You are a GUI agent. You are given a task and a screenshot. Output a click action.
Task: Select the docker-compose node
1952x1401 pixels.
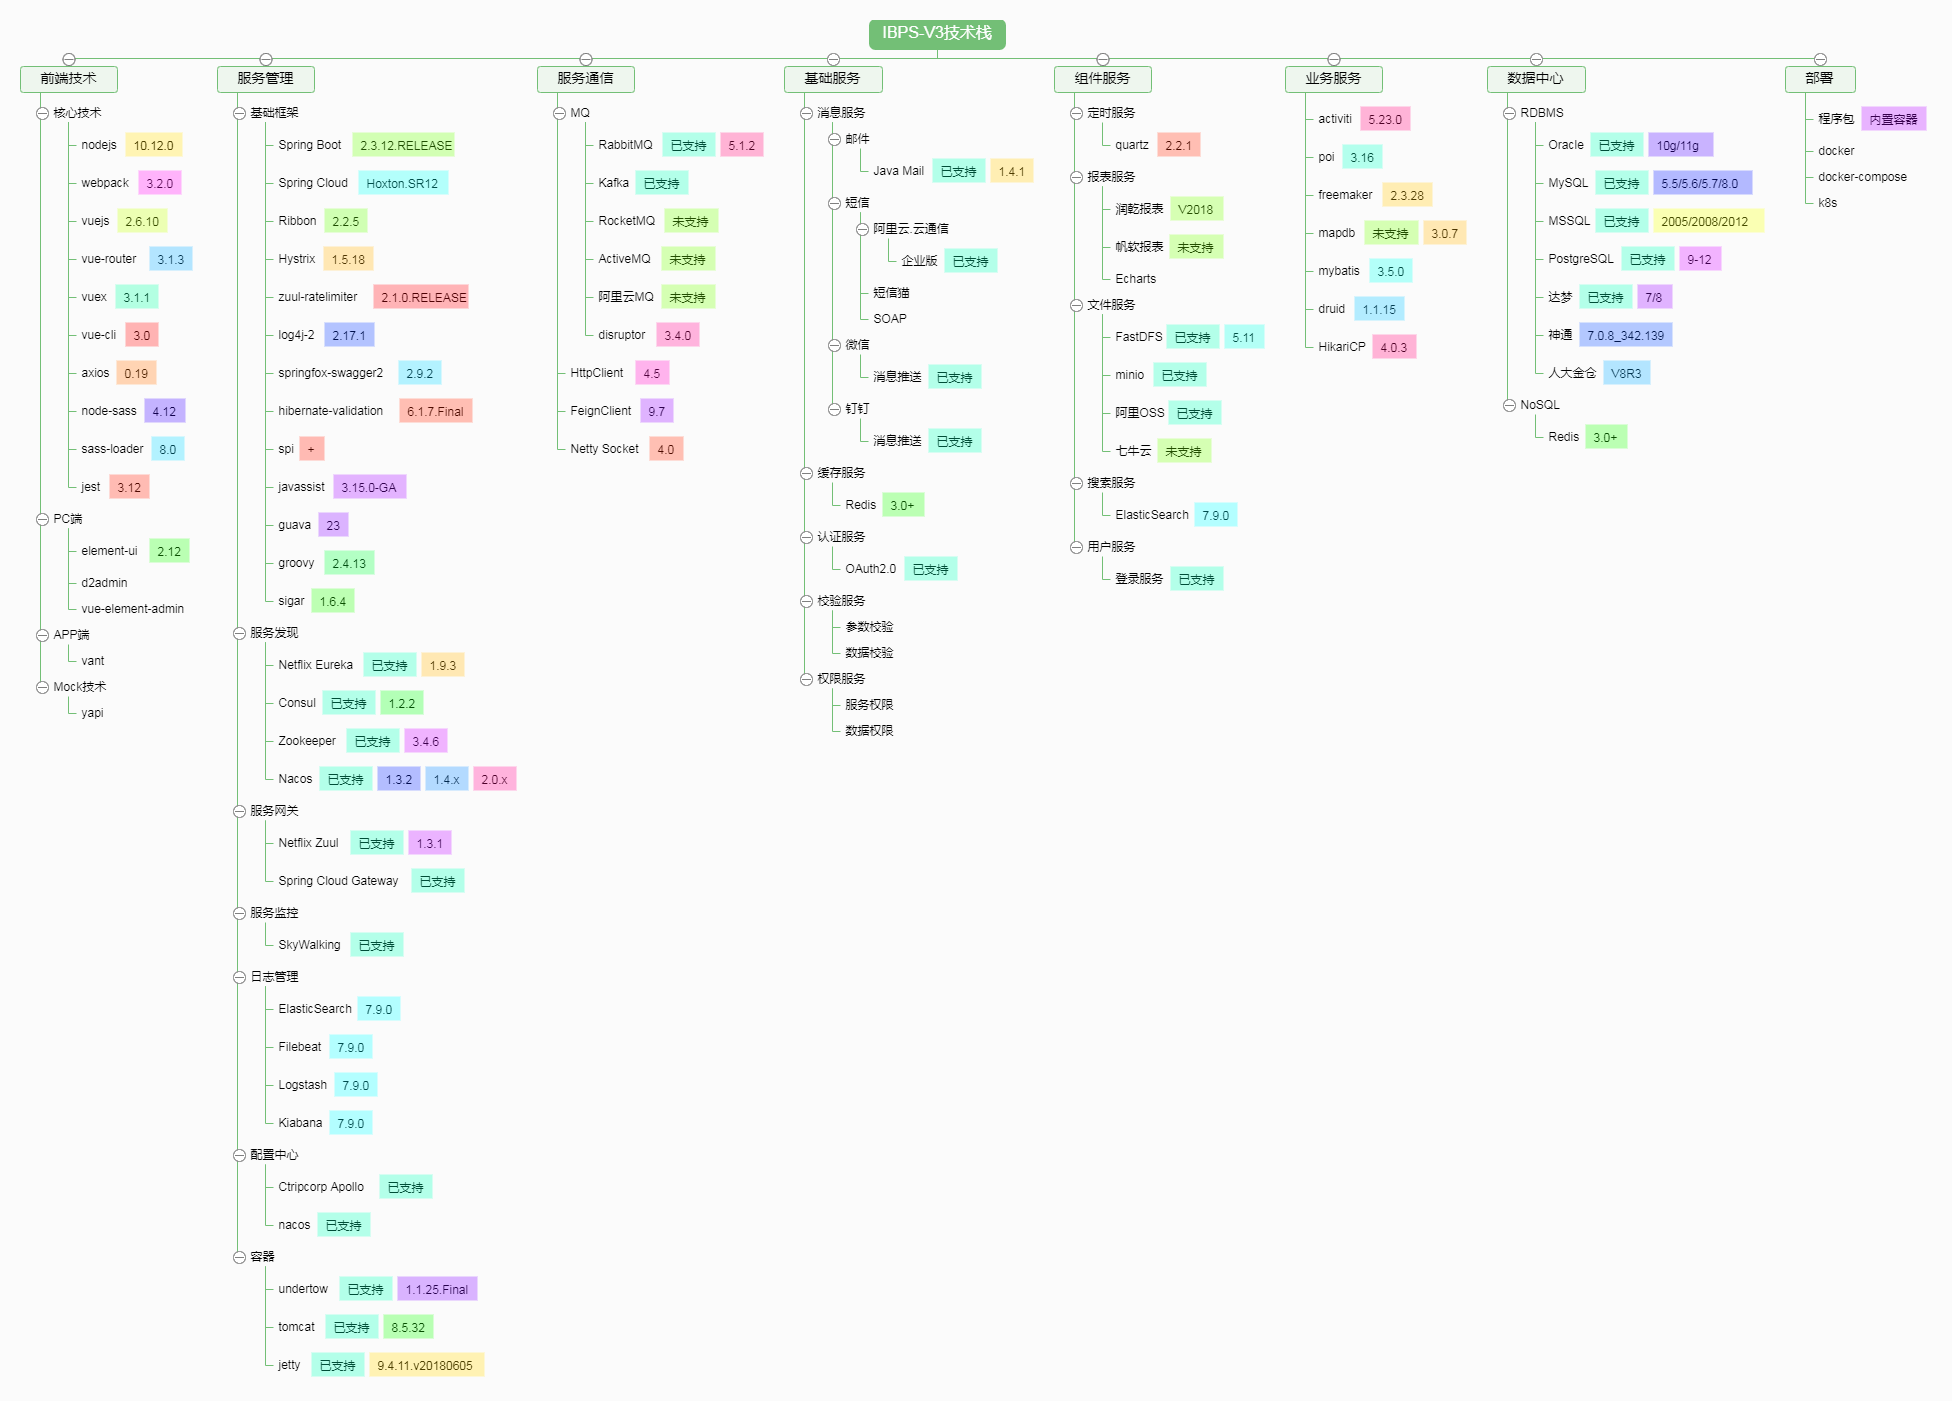click(x=1863, y=177)
